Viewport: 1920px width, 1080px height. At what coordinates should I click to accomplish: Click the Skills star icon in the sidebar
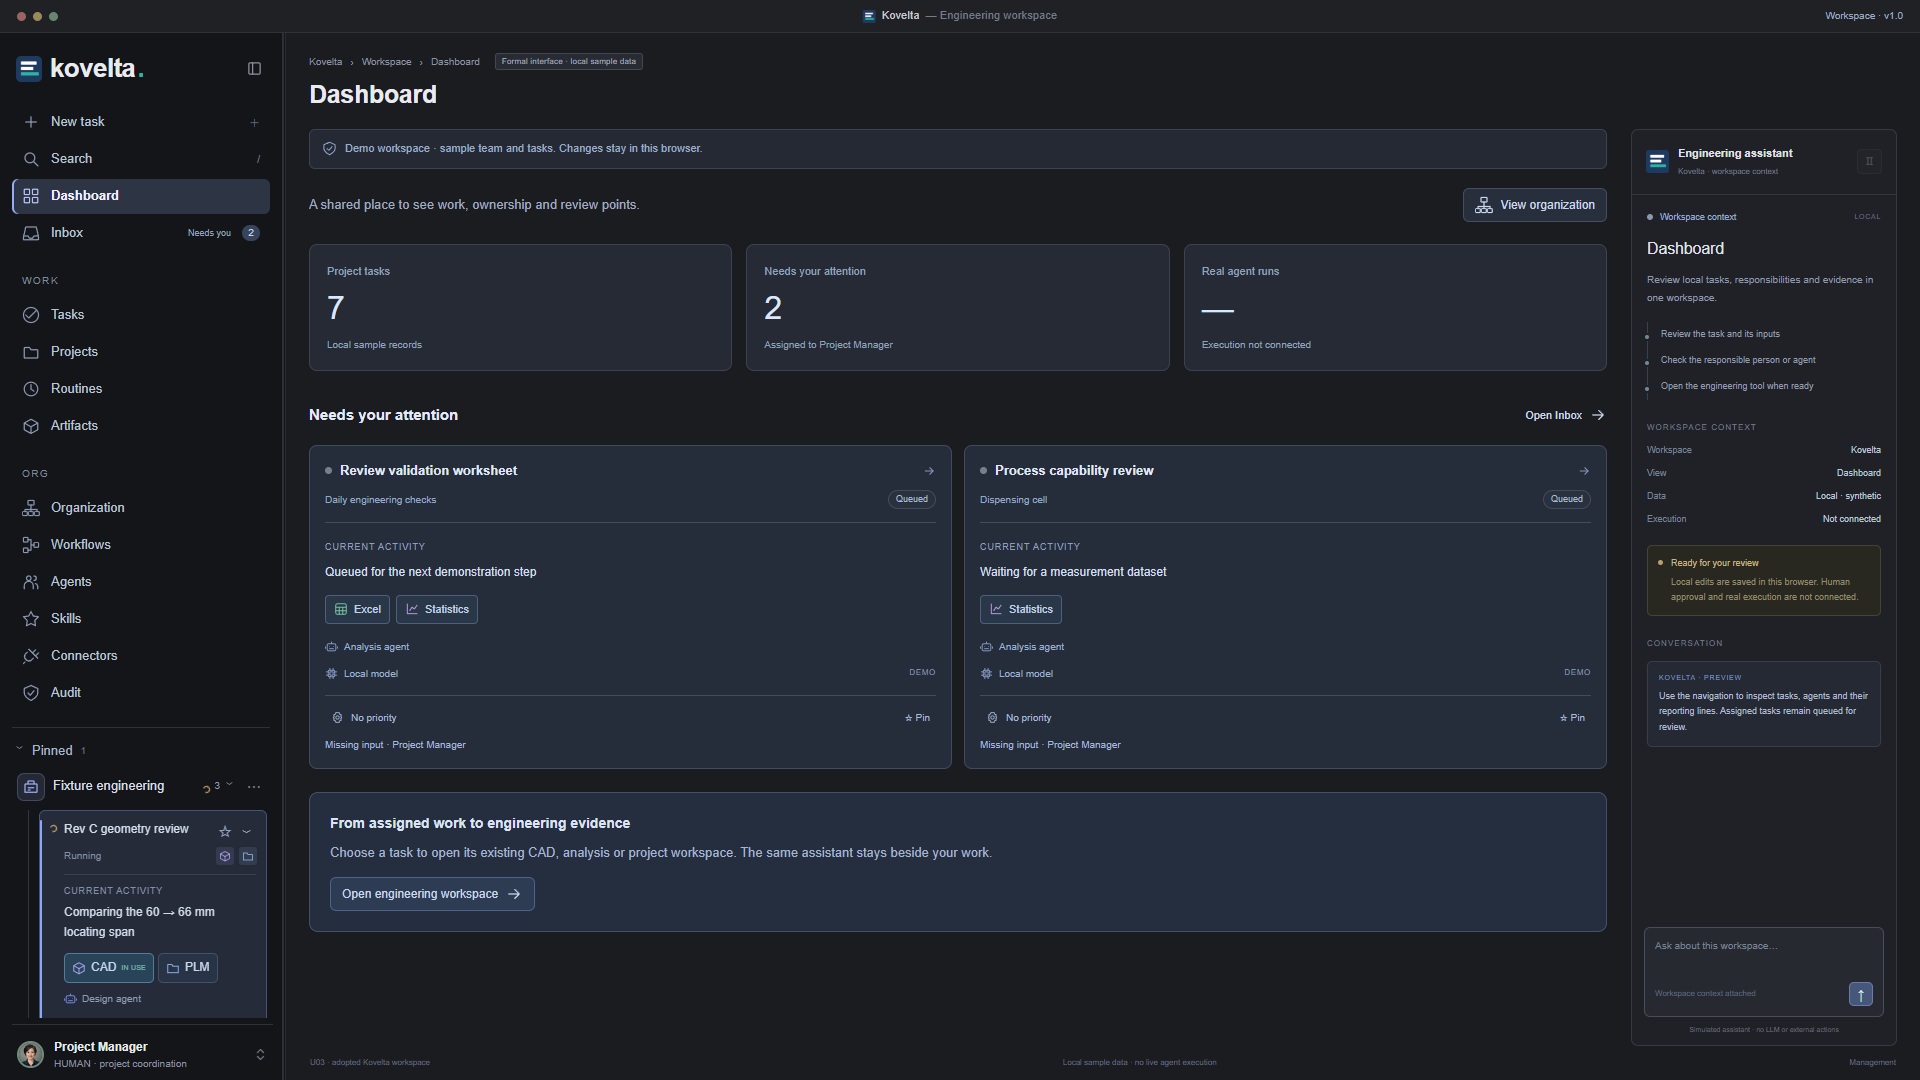[31, 619]
